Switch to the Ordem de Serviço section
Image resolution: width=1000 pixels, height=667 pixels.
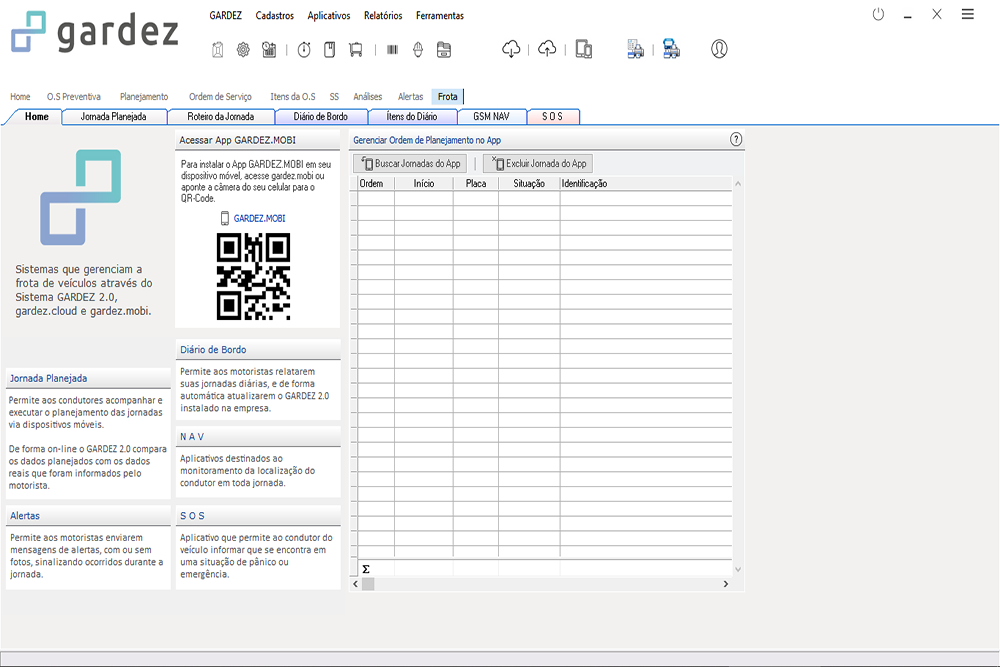220,97
